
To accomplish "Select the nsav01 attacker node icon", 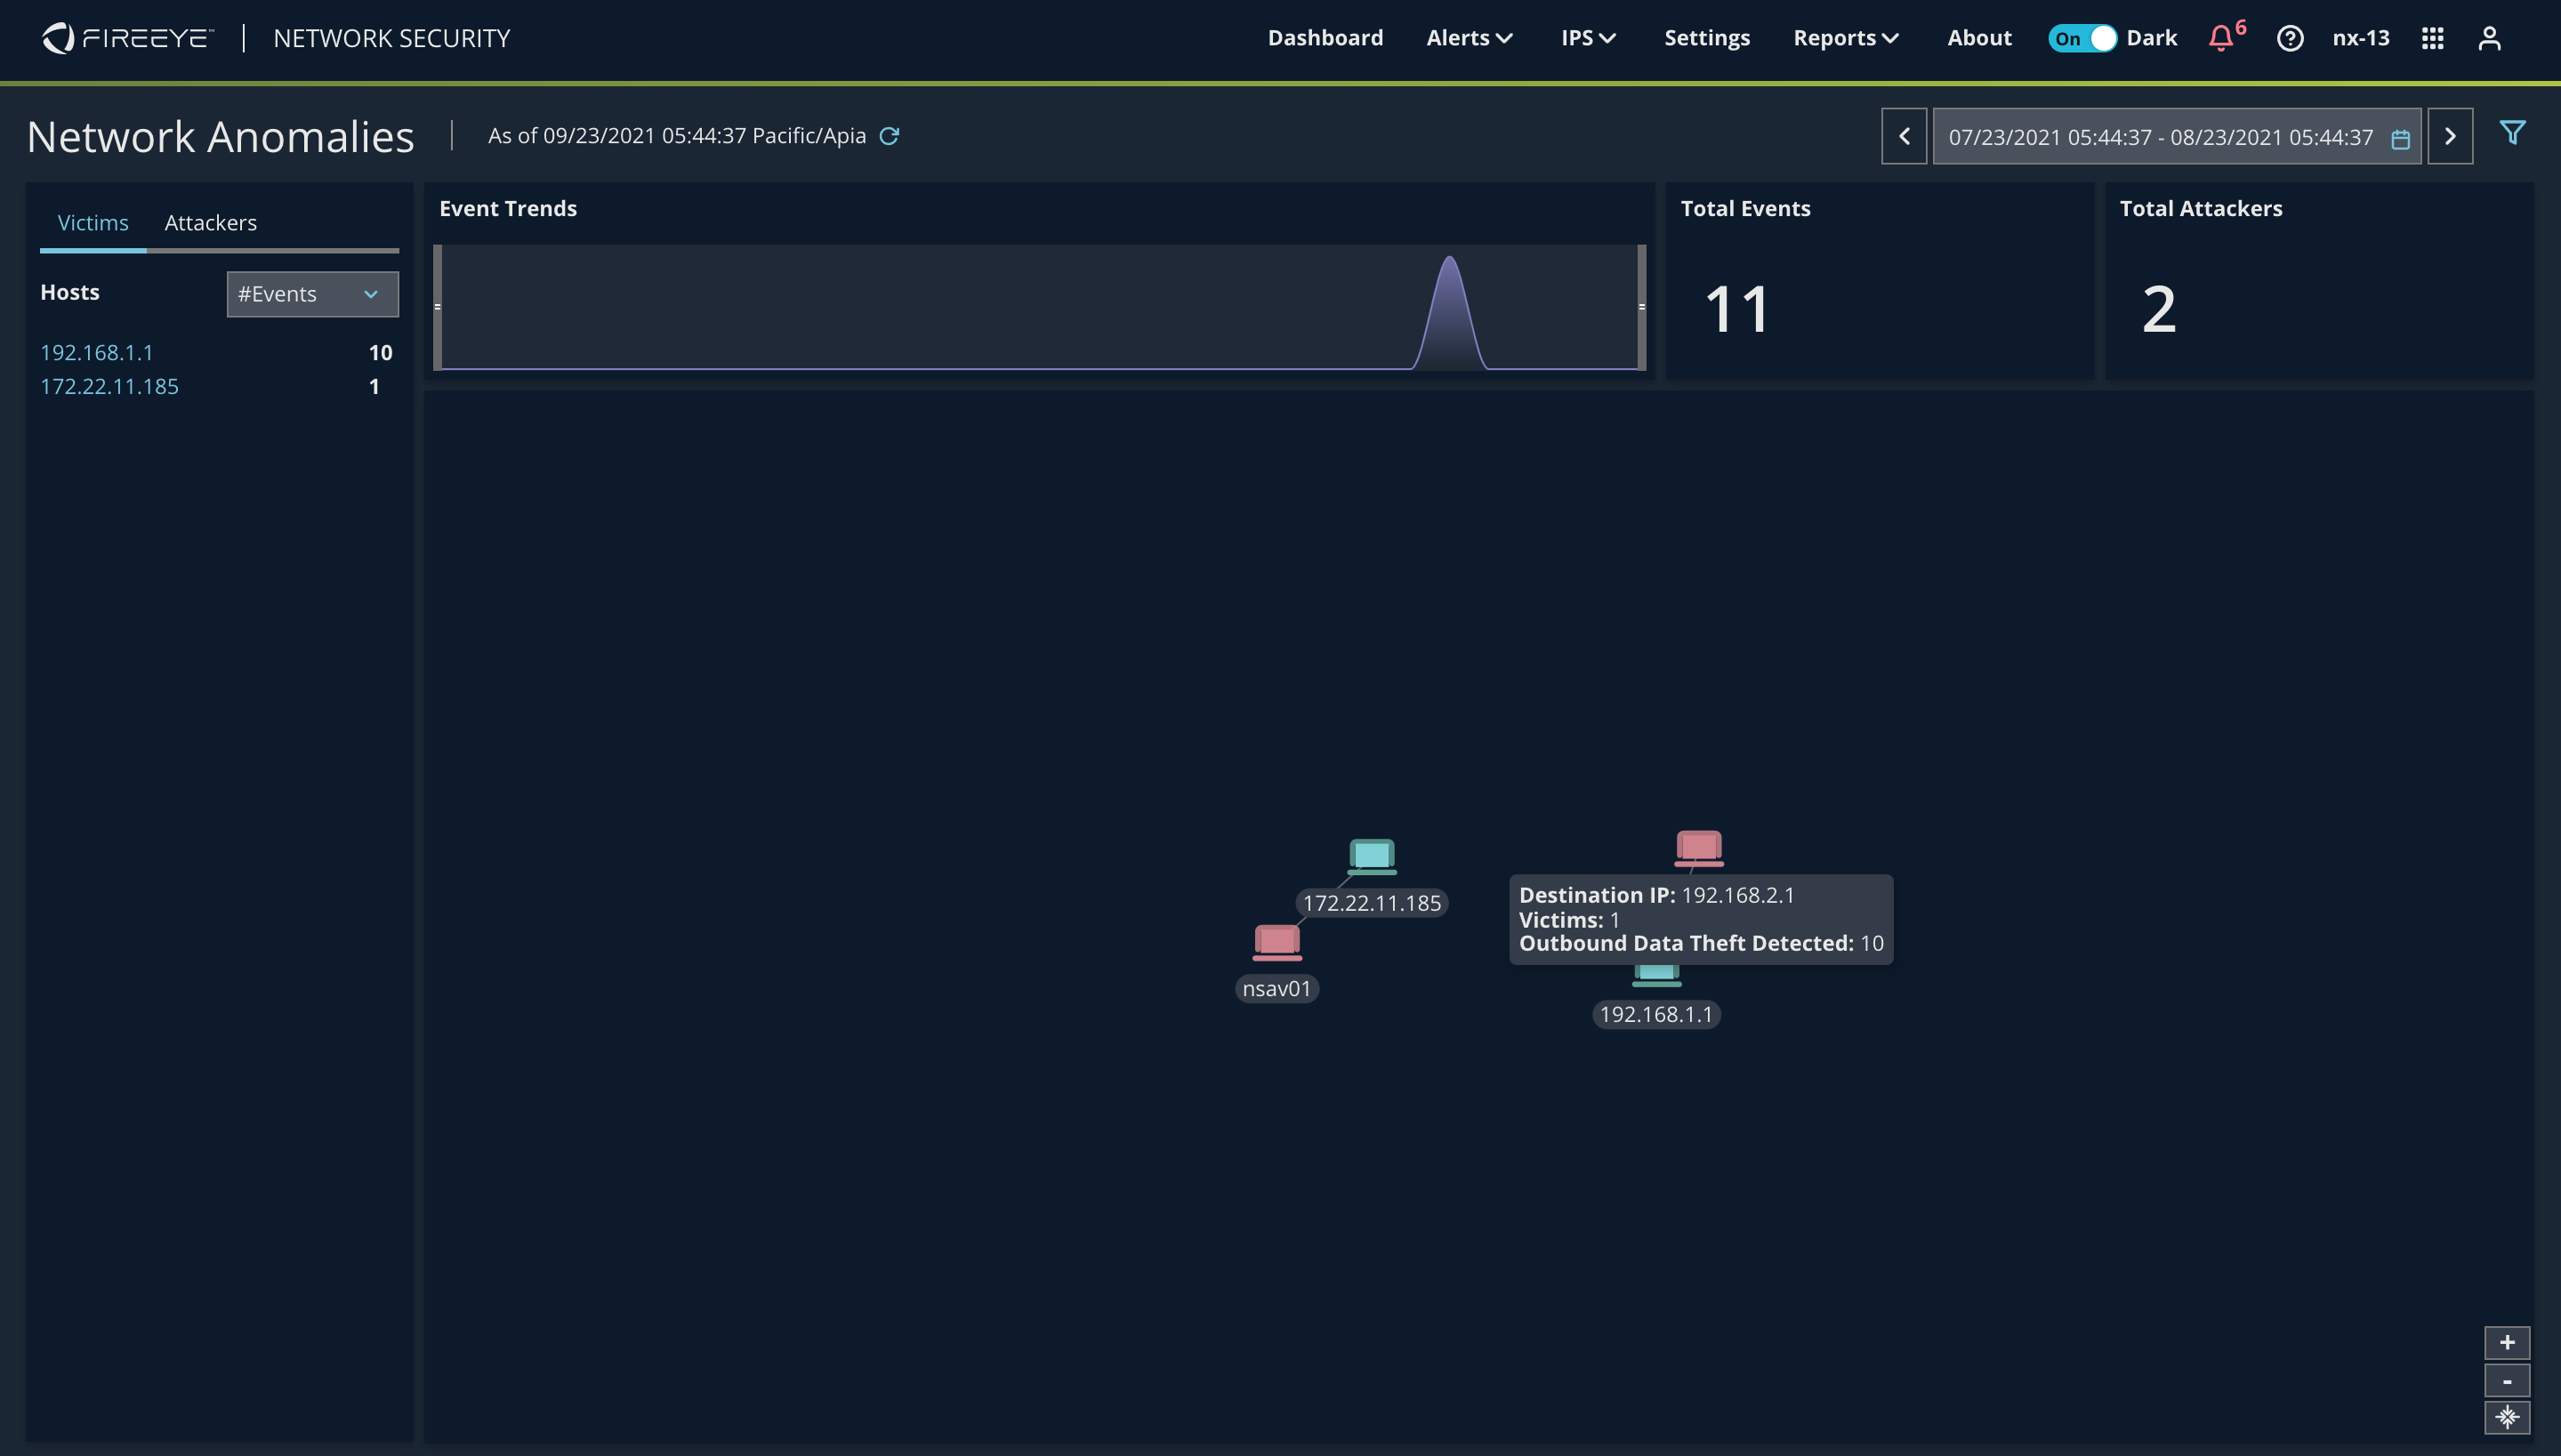I will (1277, 943).
